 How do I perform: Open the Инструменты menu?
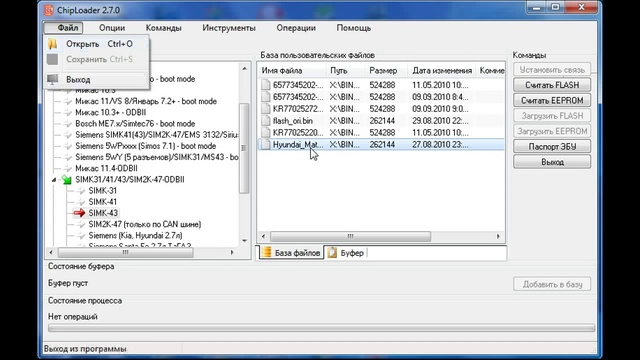pos(229,28)
